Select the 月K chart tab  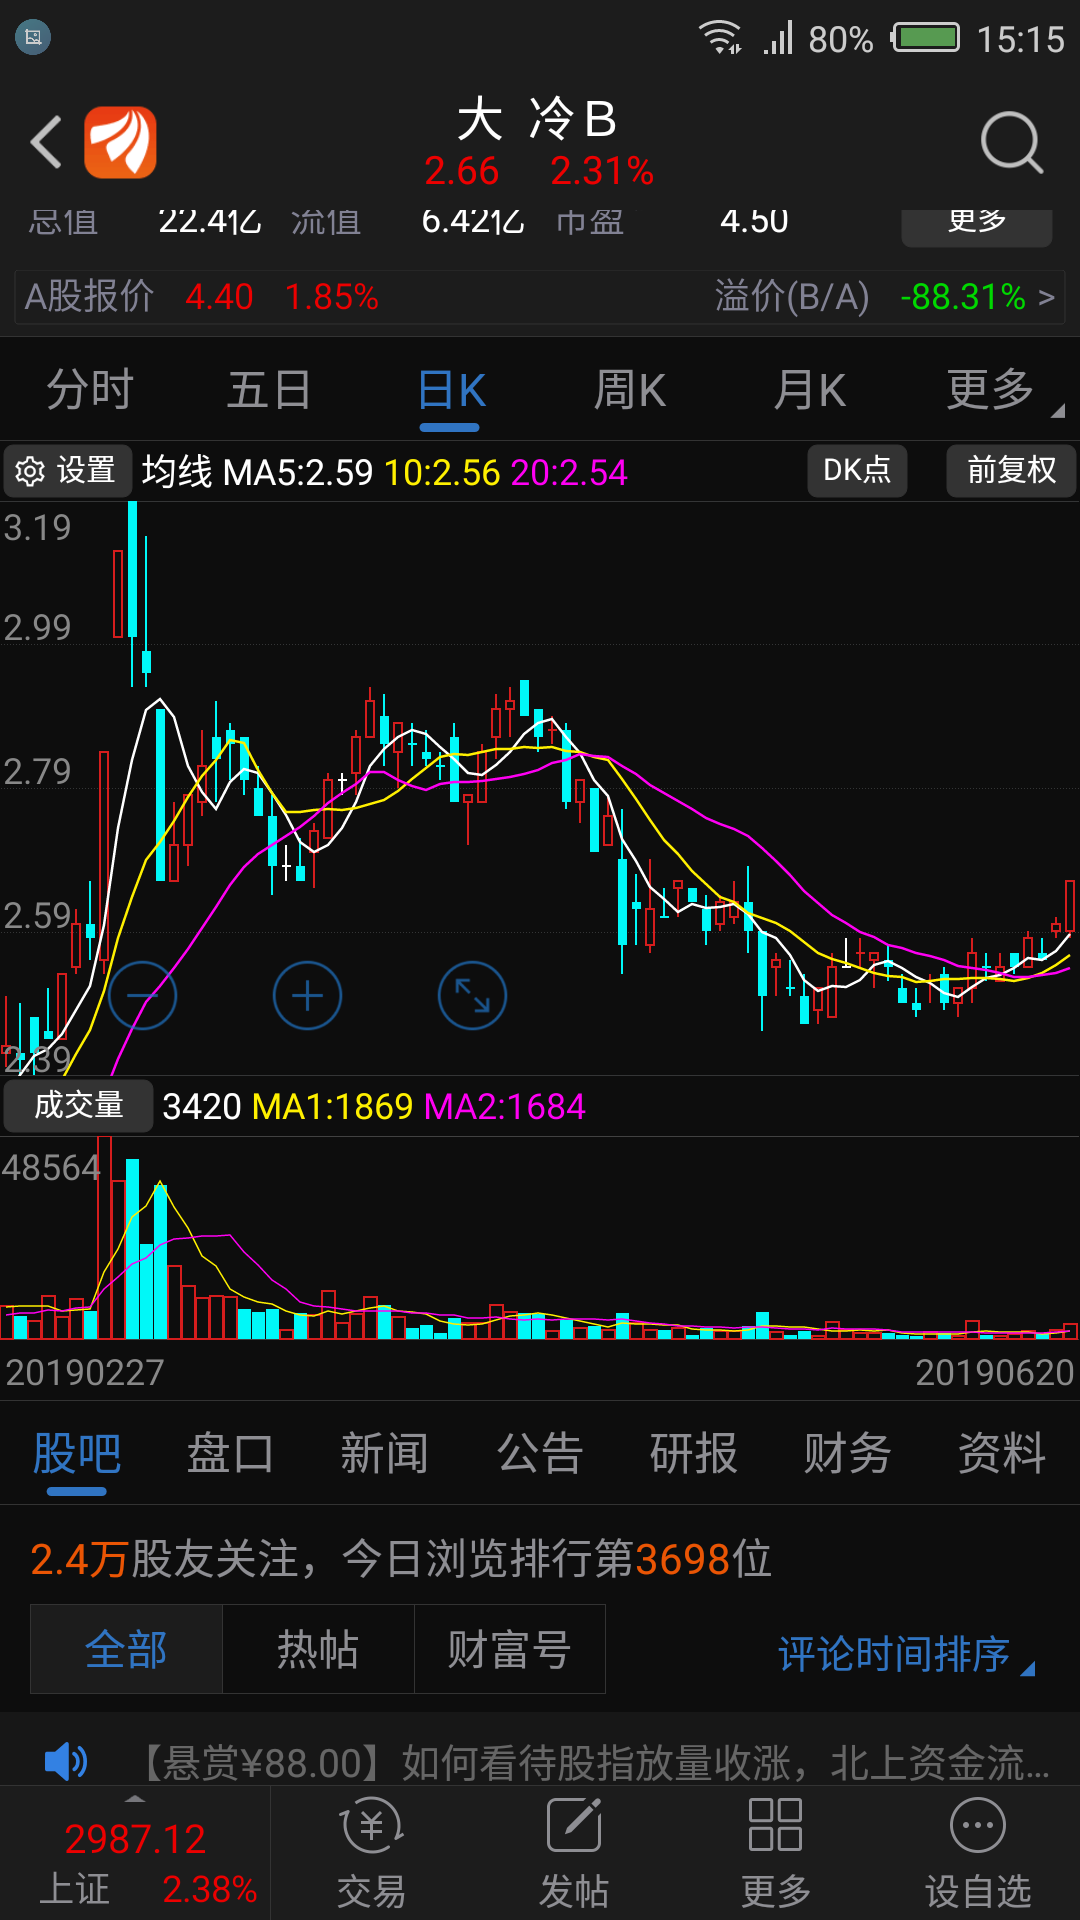pos(810,390)
